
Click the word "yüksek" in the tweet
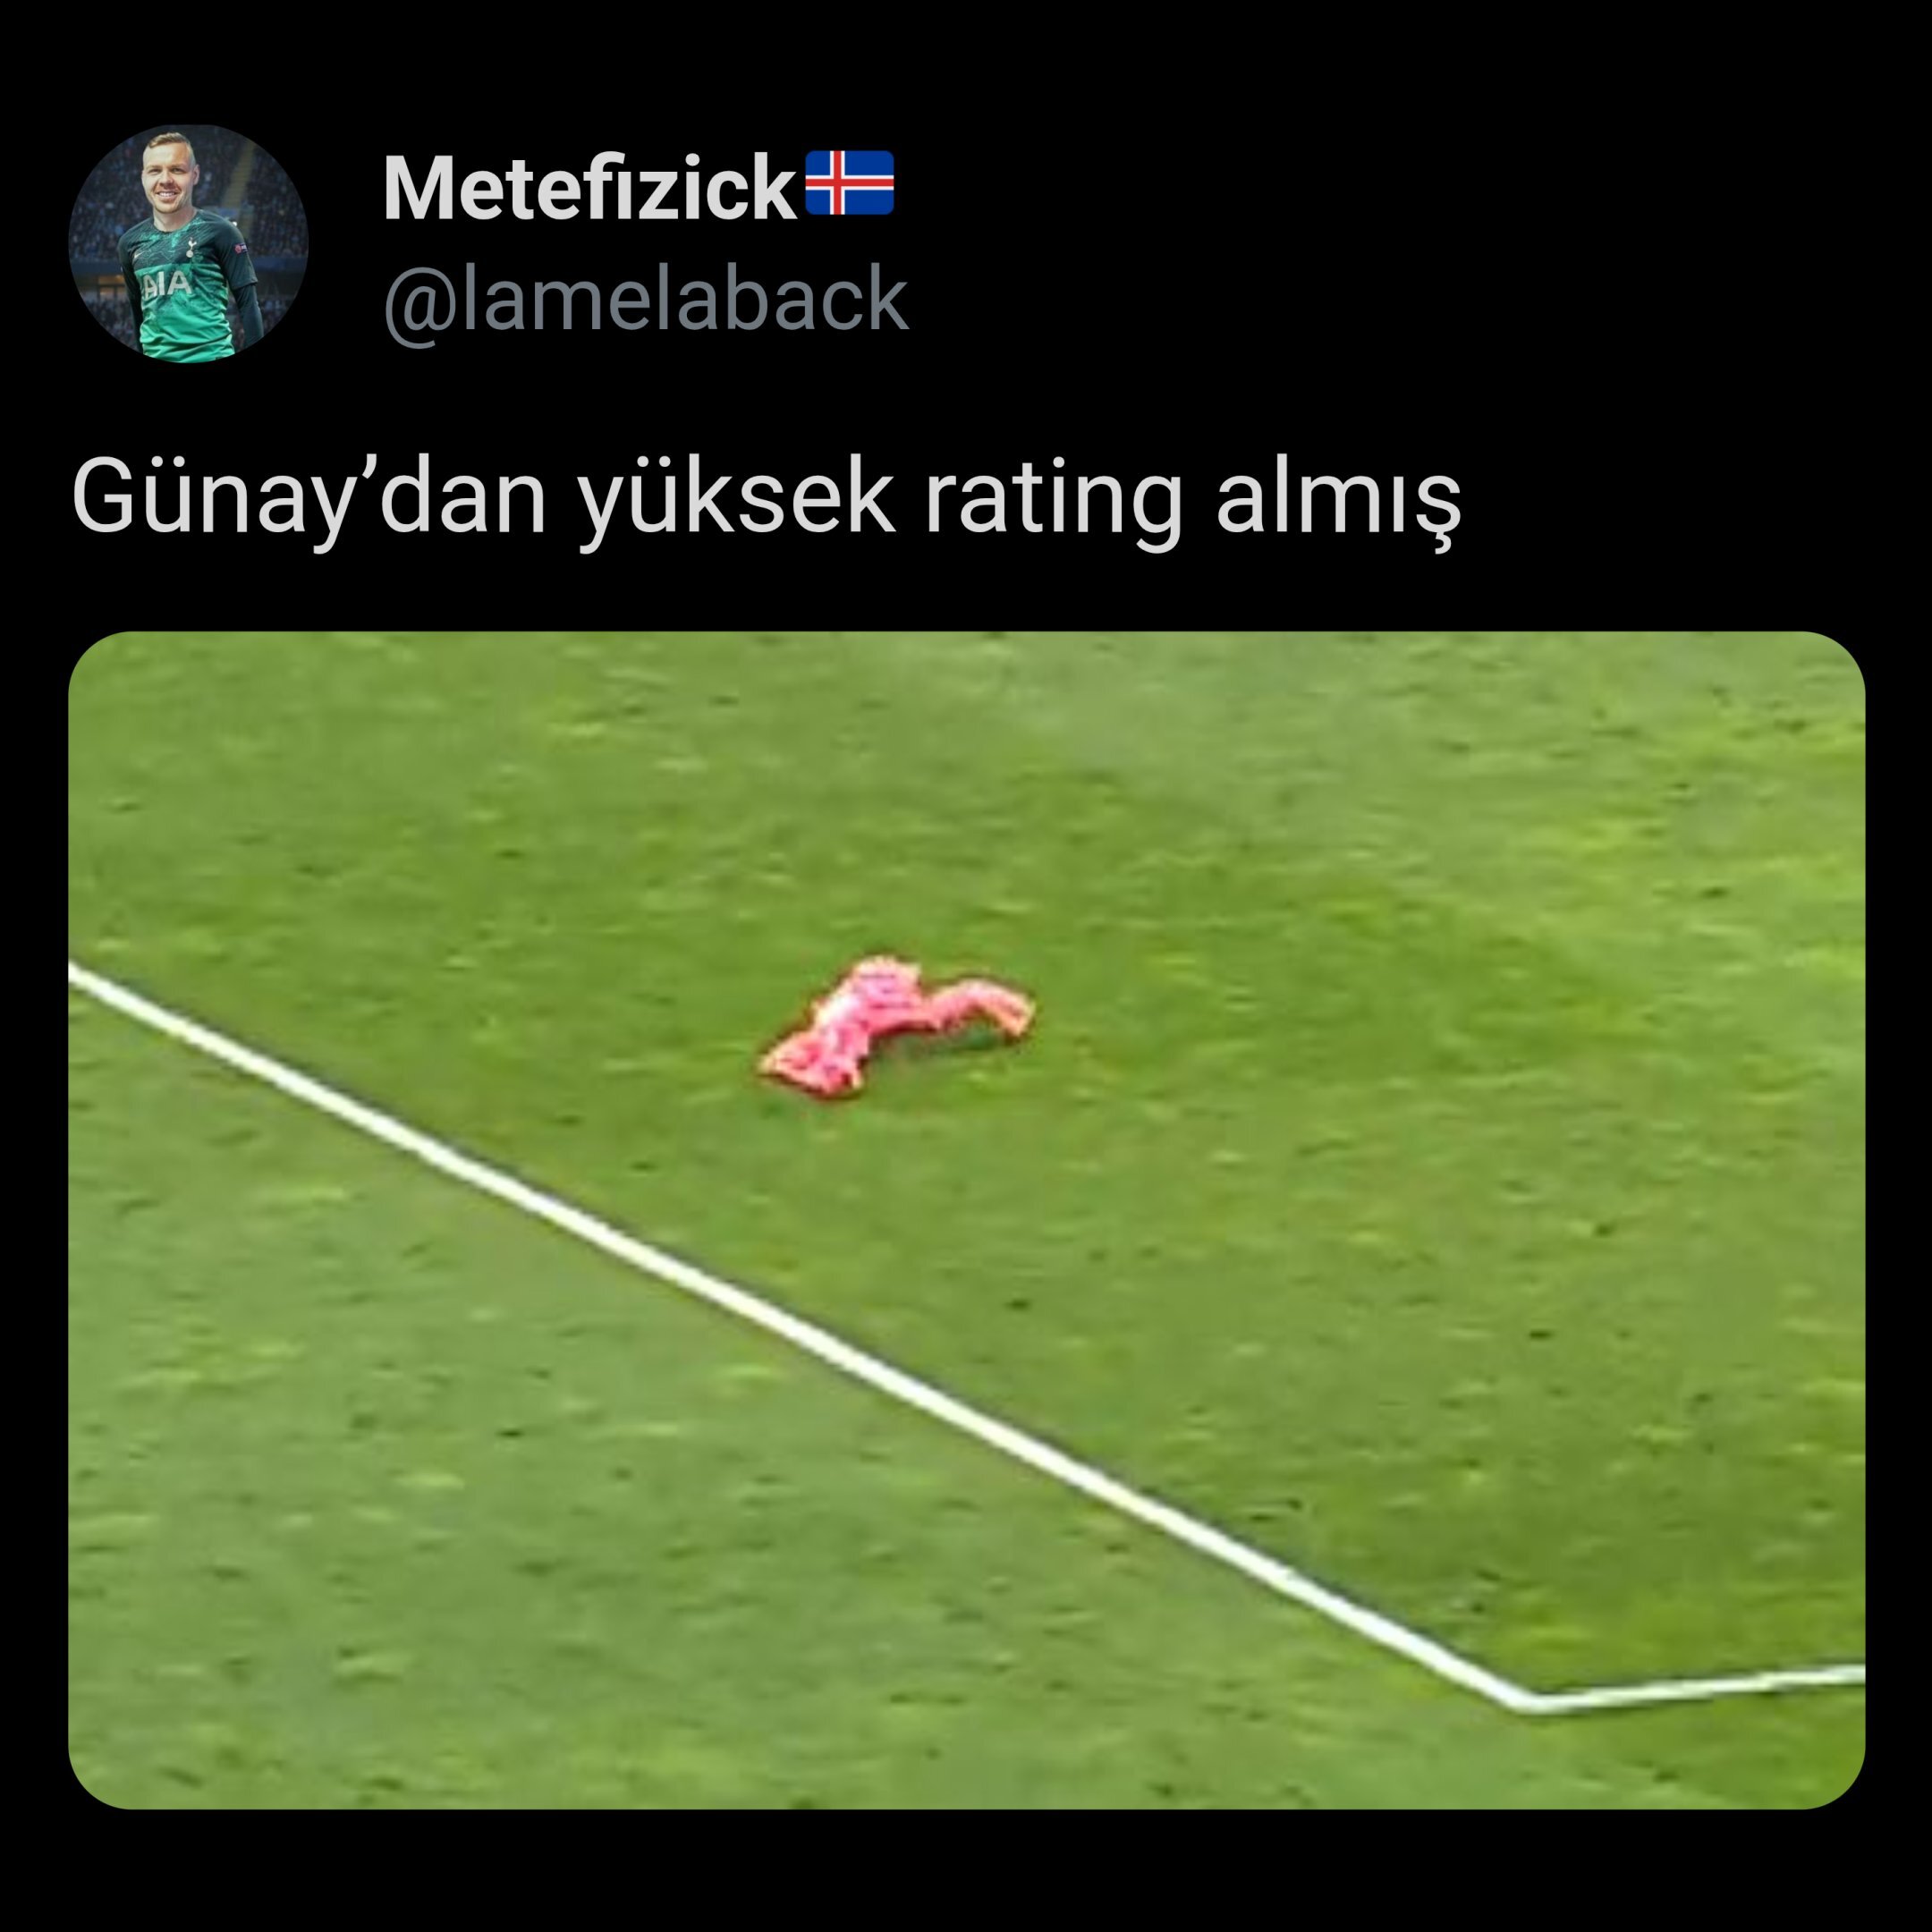[737, 498]
